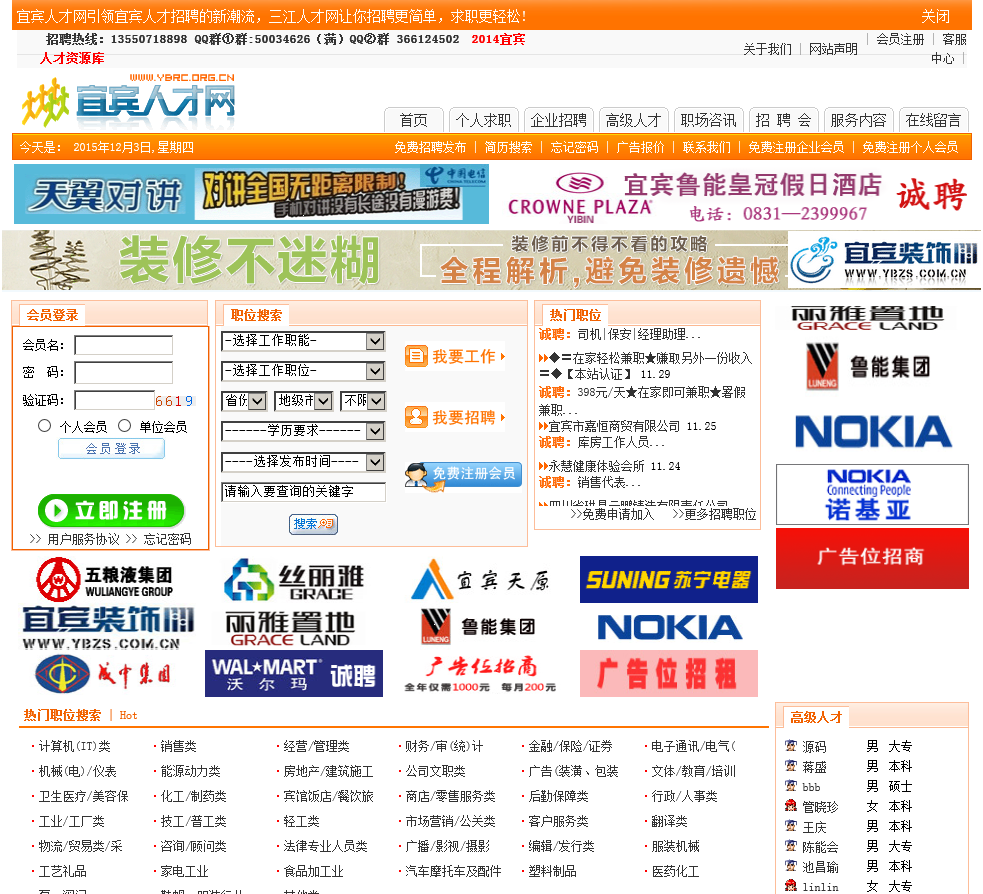Click profile icon beside 管晓珍
The height and width of the screenshot is (894, 983).
point(791,806)
